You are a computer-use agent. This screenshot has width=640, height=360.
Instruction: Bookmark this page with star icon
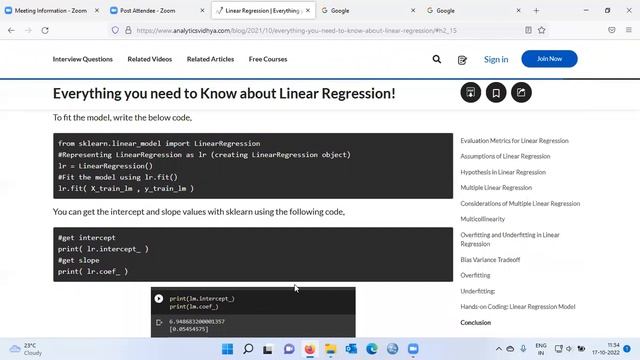tap(542, 30)
